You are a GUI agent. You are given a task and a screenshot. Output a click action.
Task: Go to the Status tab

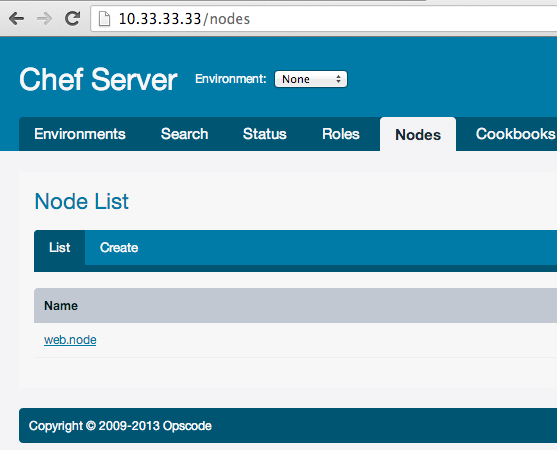(x=265, y=134)
